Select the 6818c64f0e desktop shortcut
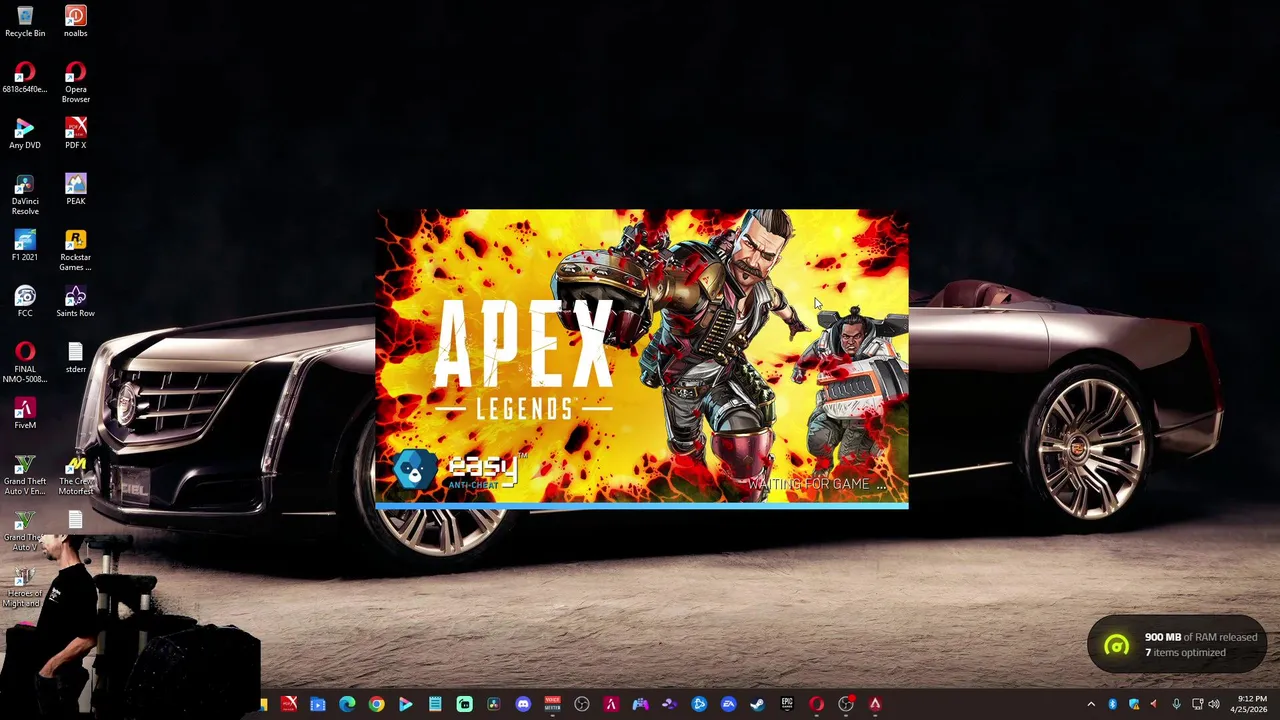This screenshot has width=1280, height=720. coord(25,77)
